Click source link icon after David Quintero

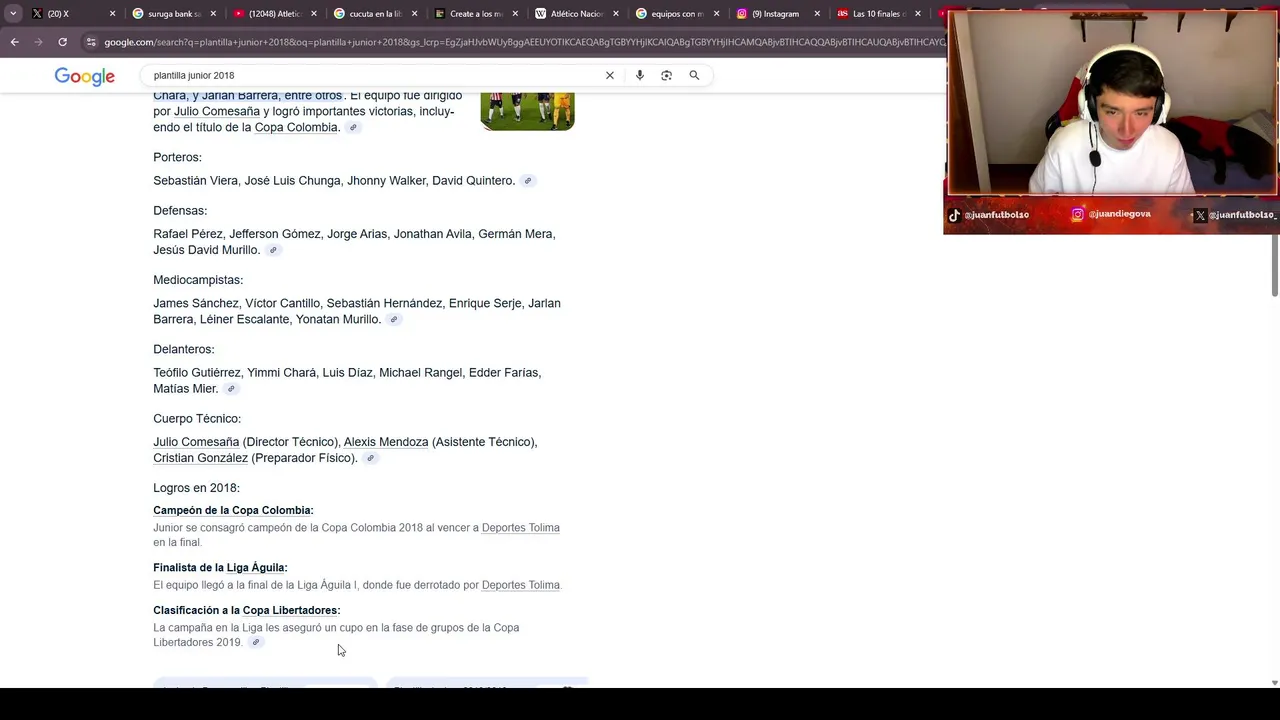click(x=528, y=181)
